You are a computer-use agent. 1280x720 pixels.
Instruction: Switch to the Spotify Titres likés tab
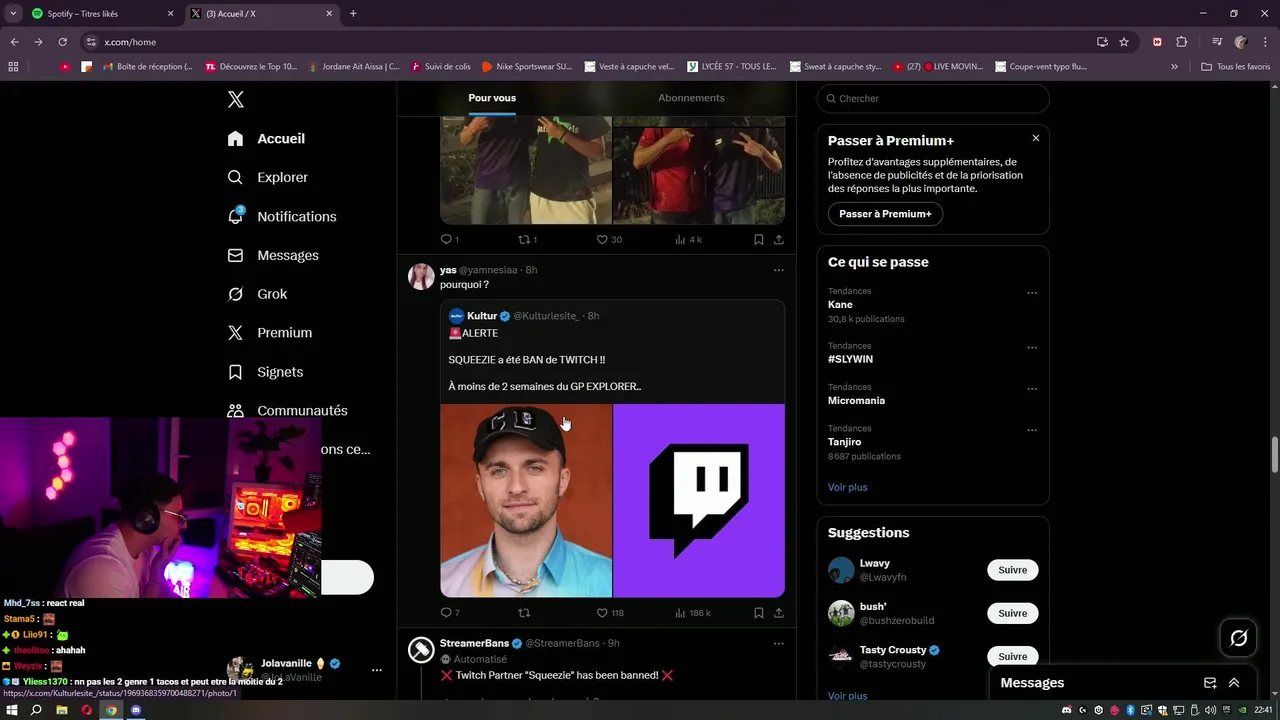pyautogui.click(x=103, y=14)
